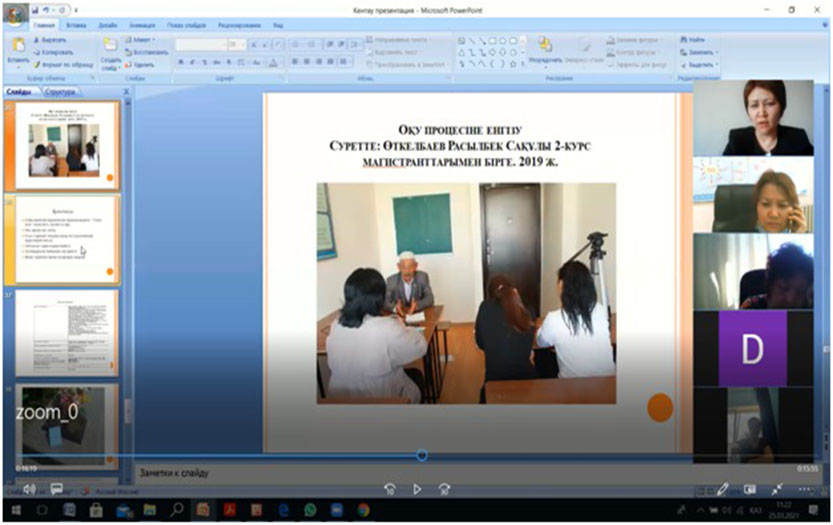The height and width of the screenshot is (525, 833).
Task: Click Формат по образцу button
Action: [63, 64]
